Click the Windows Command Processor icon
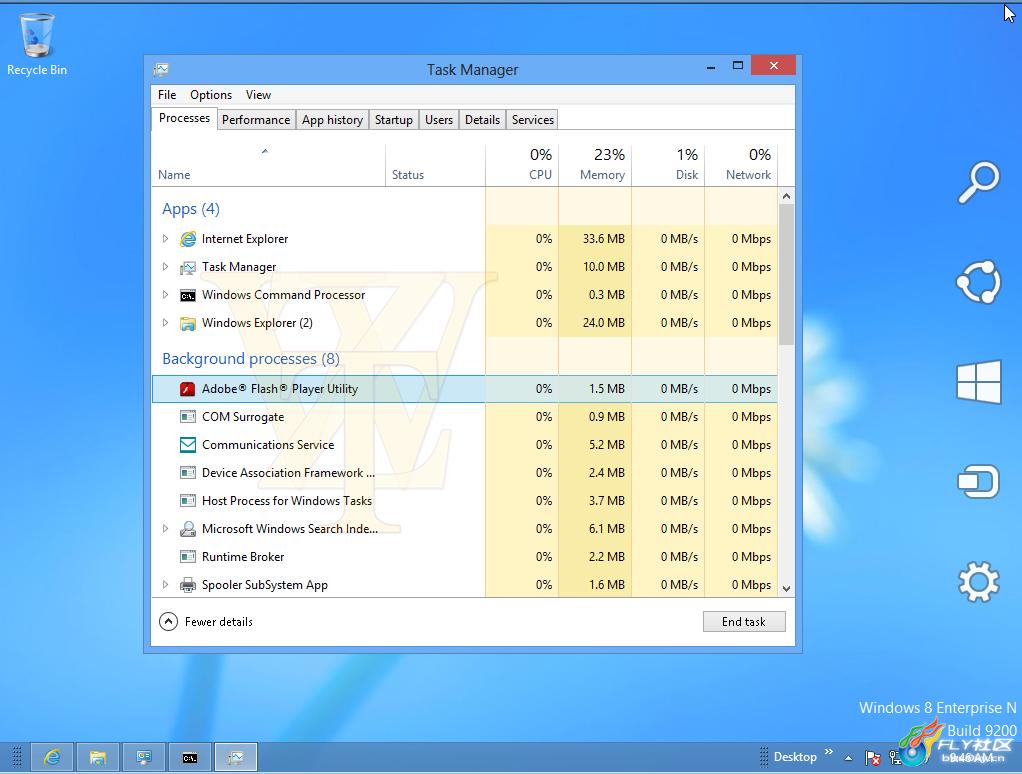 click(x=188, y=295)
